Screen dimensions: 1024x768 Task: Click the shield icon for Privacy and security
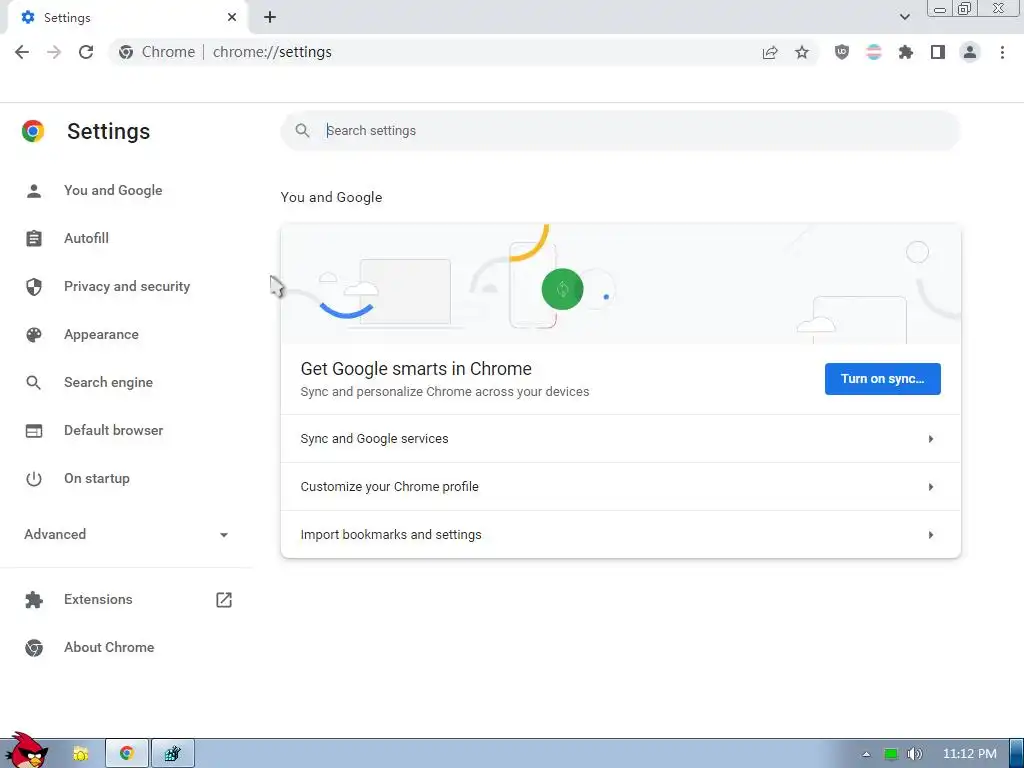click(x=34, y=287)
